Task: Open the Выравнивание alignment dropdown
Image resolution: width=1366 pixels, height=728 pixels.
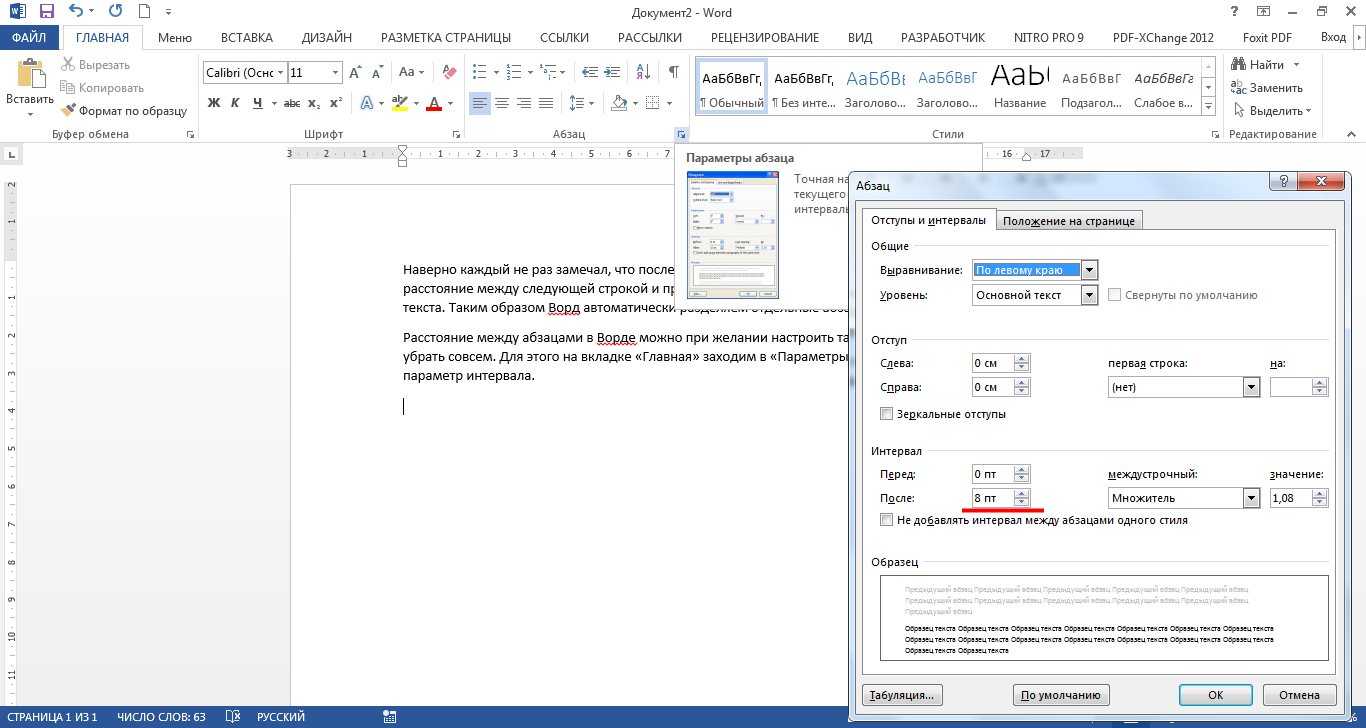Action: [1090, 270]
